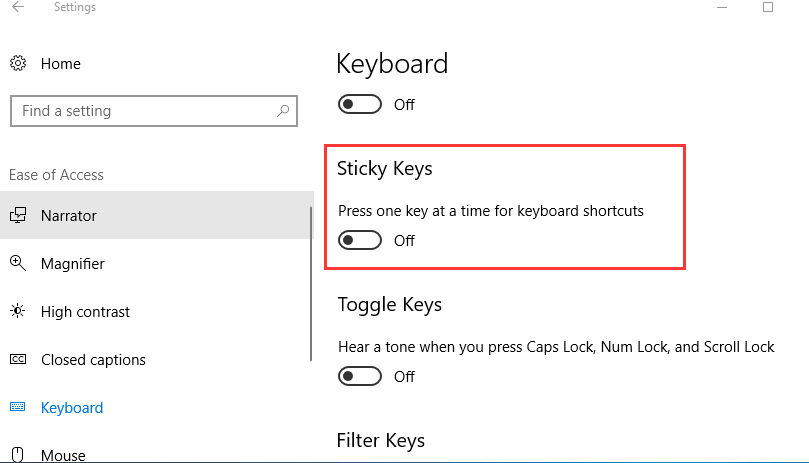The image size is (809, 463).
Task: Toggle the switch below the Keyboard heading
Action: [360, 105]
